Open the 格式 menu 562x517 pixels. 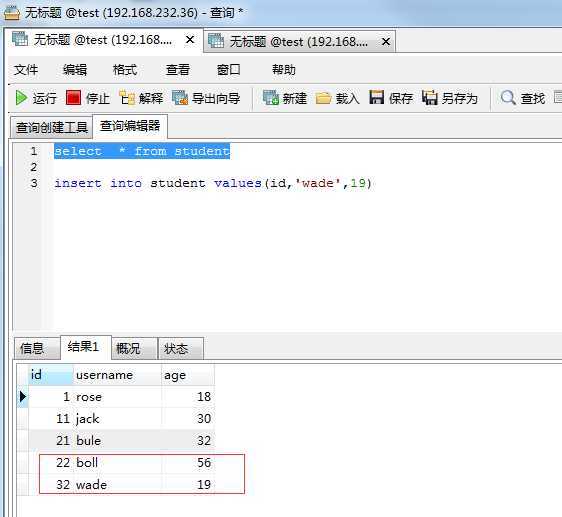tap(125, 70)
